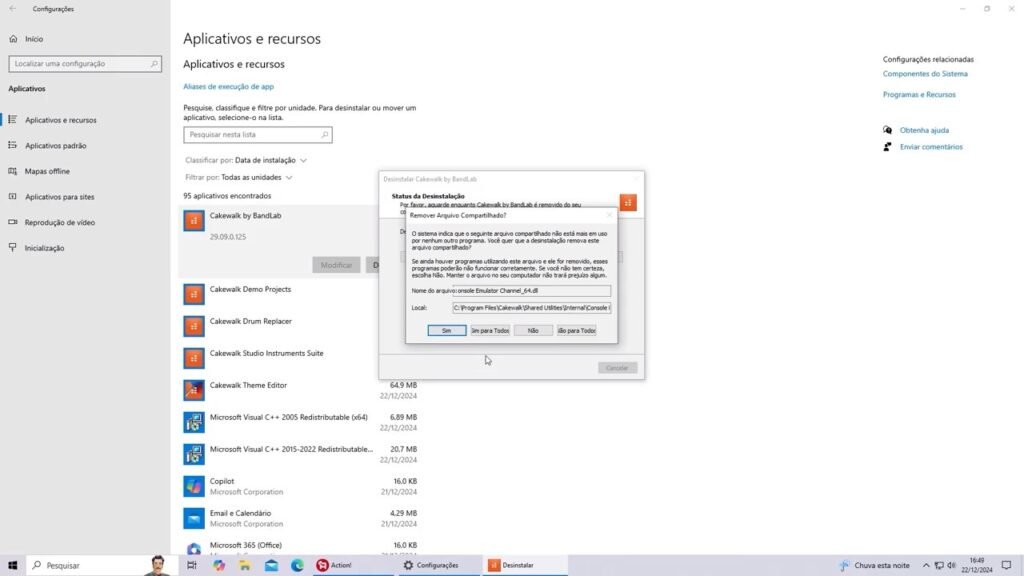Open the Windows Start menu
The height and width of the screenshot is (576, 1024).
coord(12,566)
